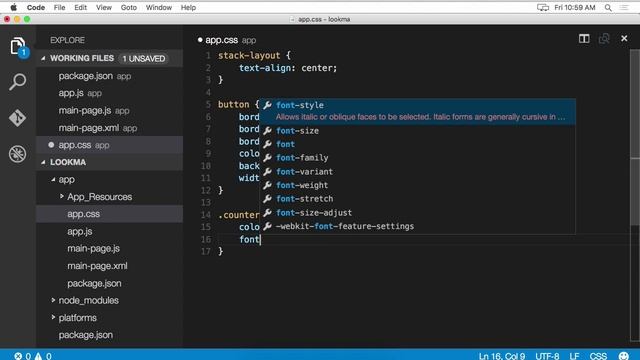Click the errors icon in status bar

click(x=18, y=356)
